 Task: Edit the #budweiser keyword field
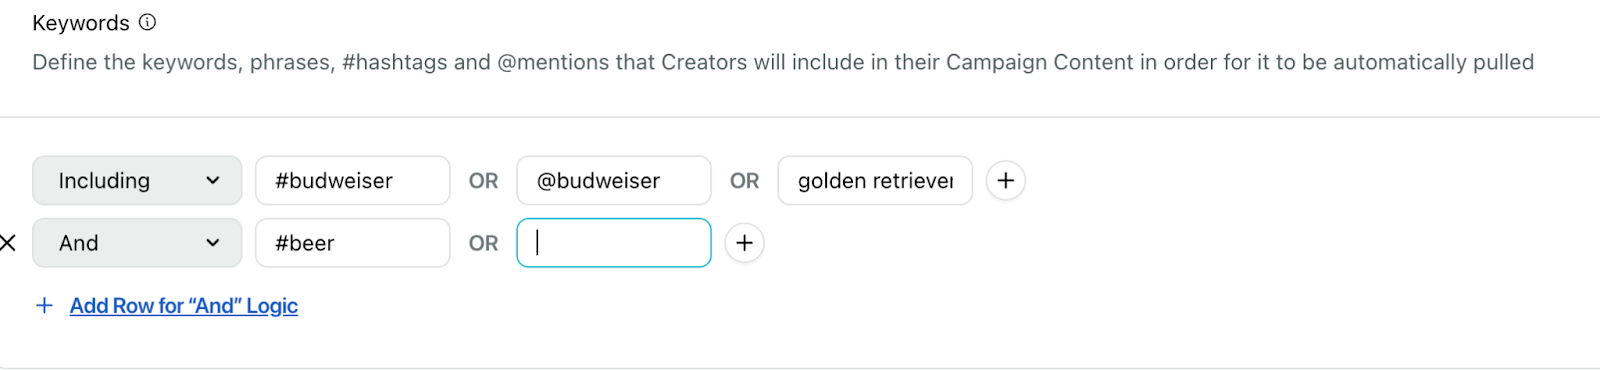pyautogui.click(x=353, y=181)
